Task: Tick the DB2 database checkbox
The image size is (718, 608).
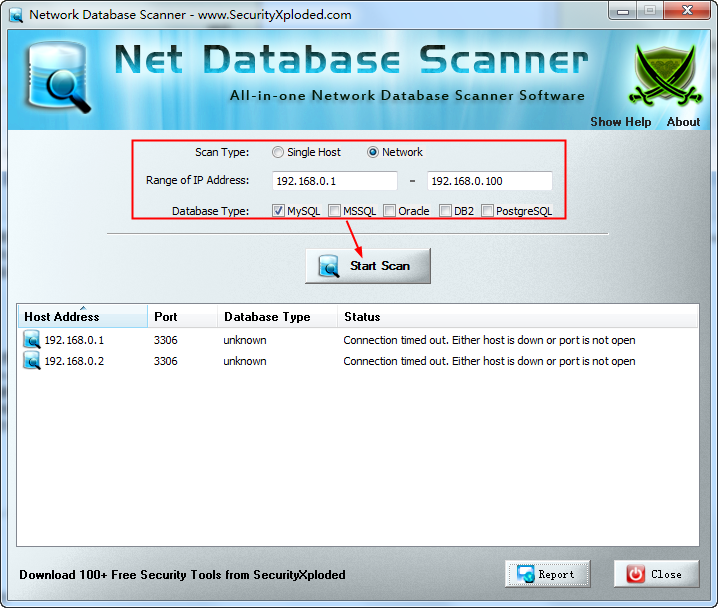Action: pos(445,211)
